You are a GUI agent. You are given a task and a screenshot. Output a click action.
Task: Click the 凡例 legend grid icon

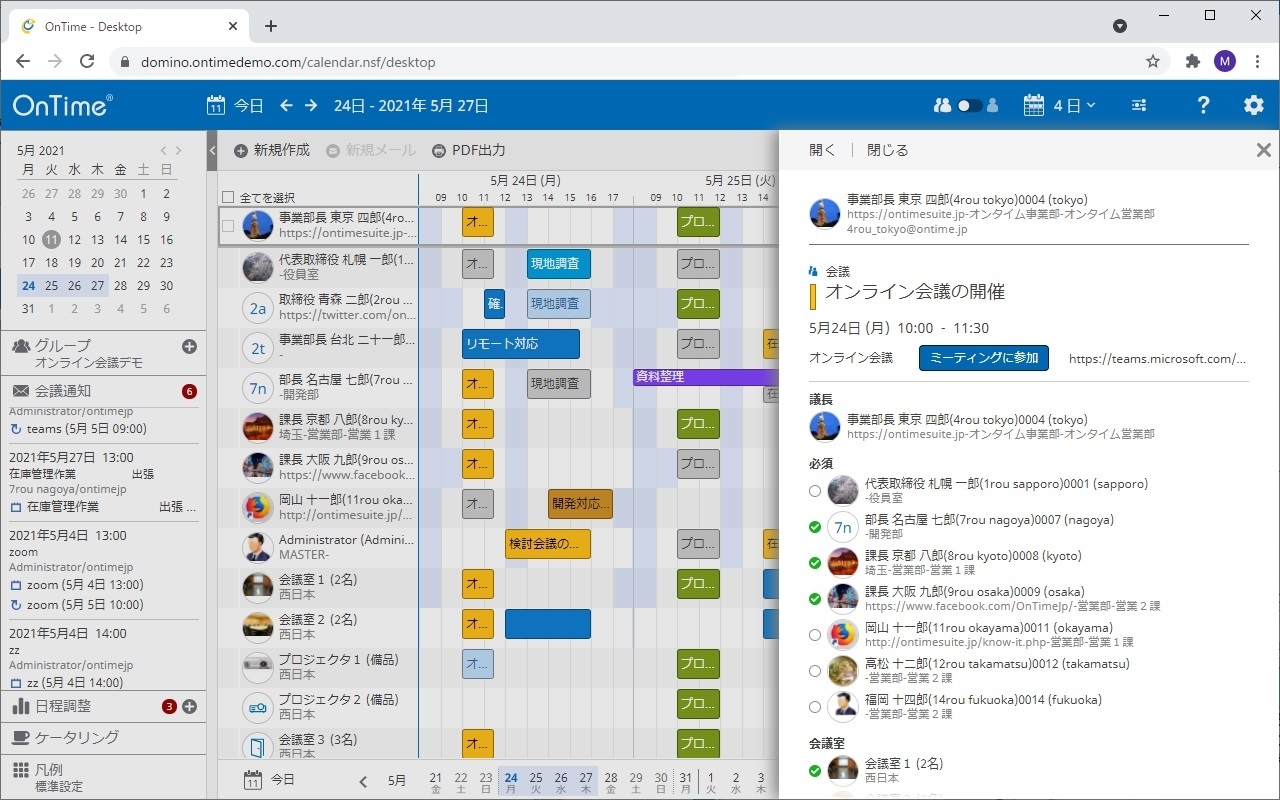(22, 767)
